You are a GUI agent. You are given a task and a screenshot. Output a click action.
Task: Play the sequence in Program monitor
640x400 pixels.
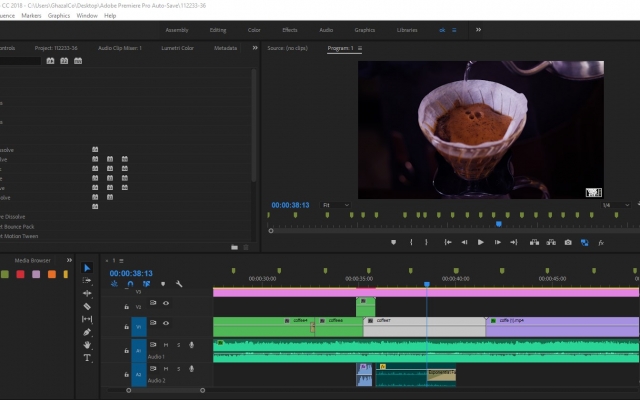click(480, 242)
